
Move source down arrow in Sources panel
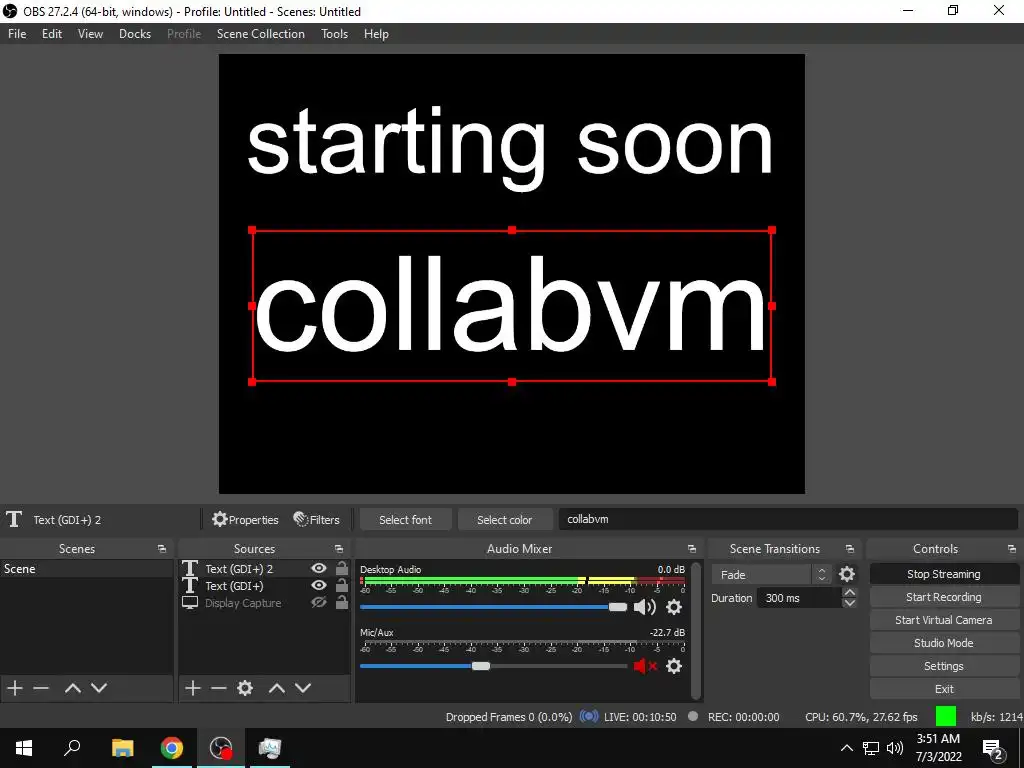303,688
